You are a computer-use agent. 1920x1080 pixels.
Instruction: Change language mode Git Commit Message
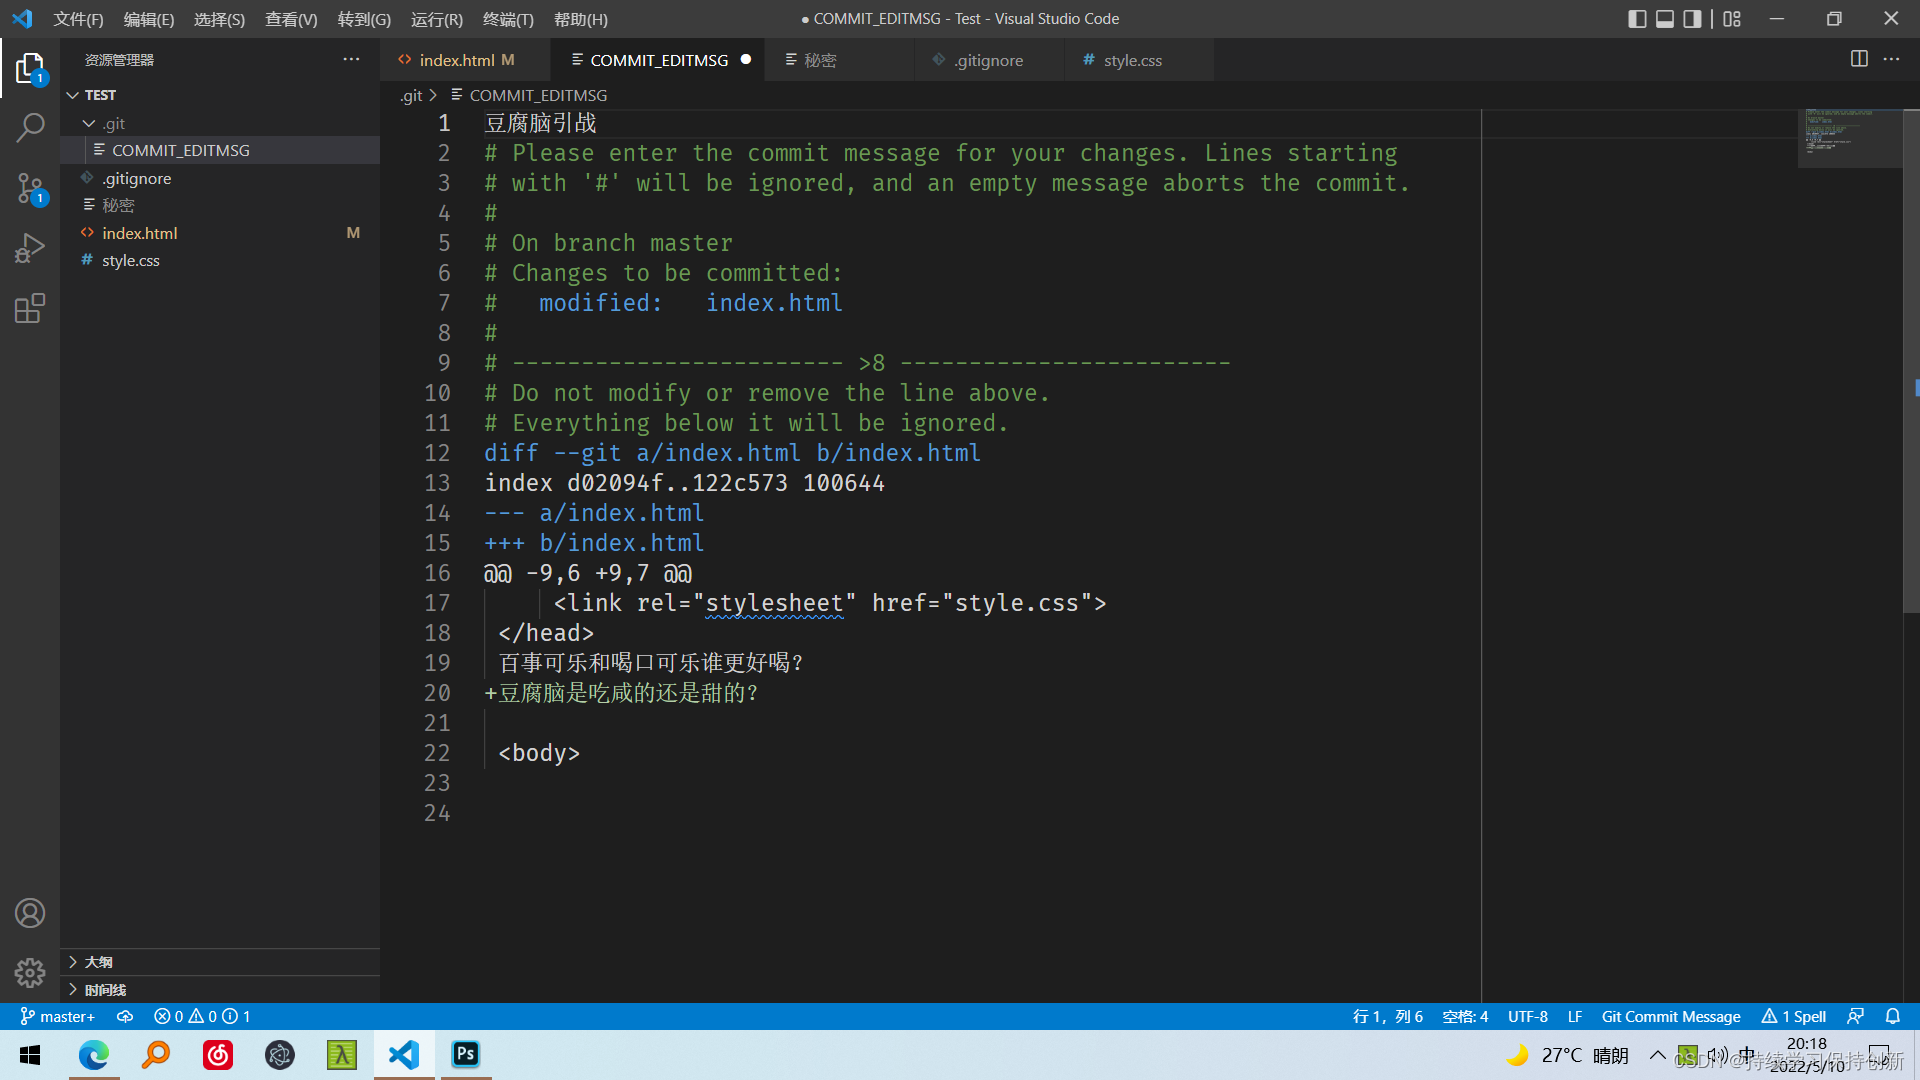[1671, 1016]
